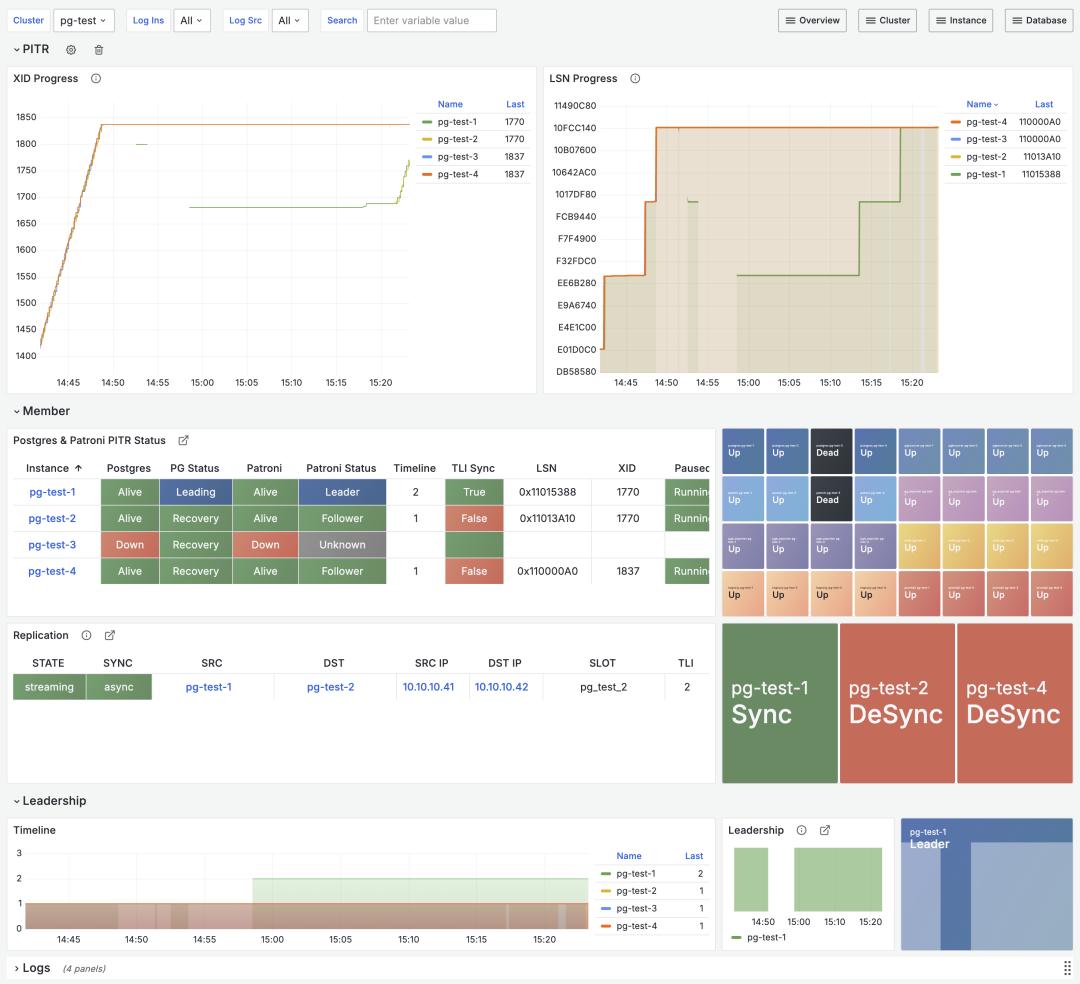Image resolution: width=1080 pixels, height=984 pixels.
Task: Open Leadership panel external link icon
Action: (824, 830)
